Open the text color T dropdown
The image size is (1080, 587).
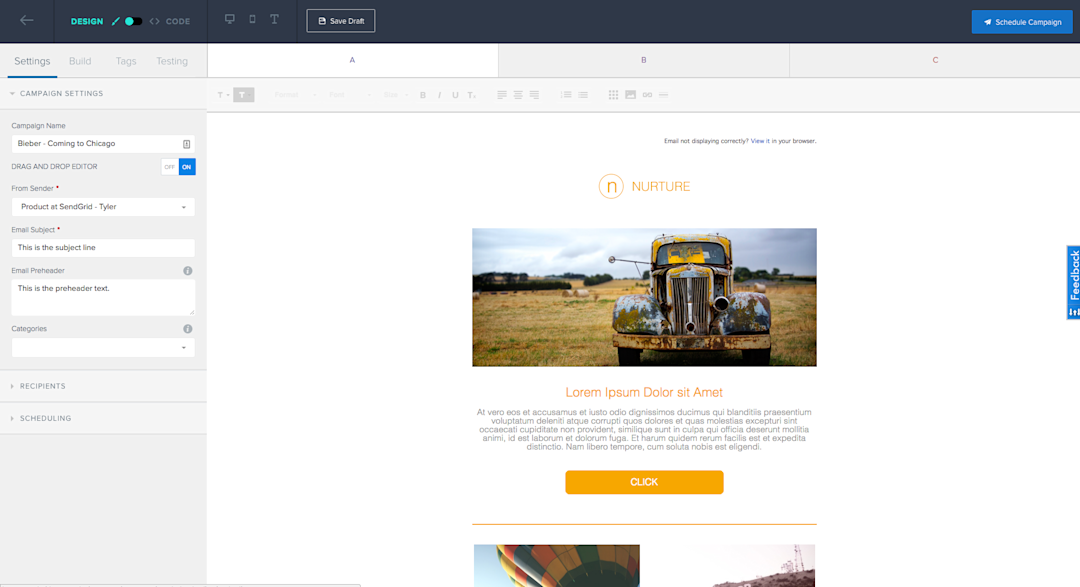click(223, 95)
